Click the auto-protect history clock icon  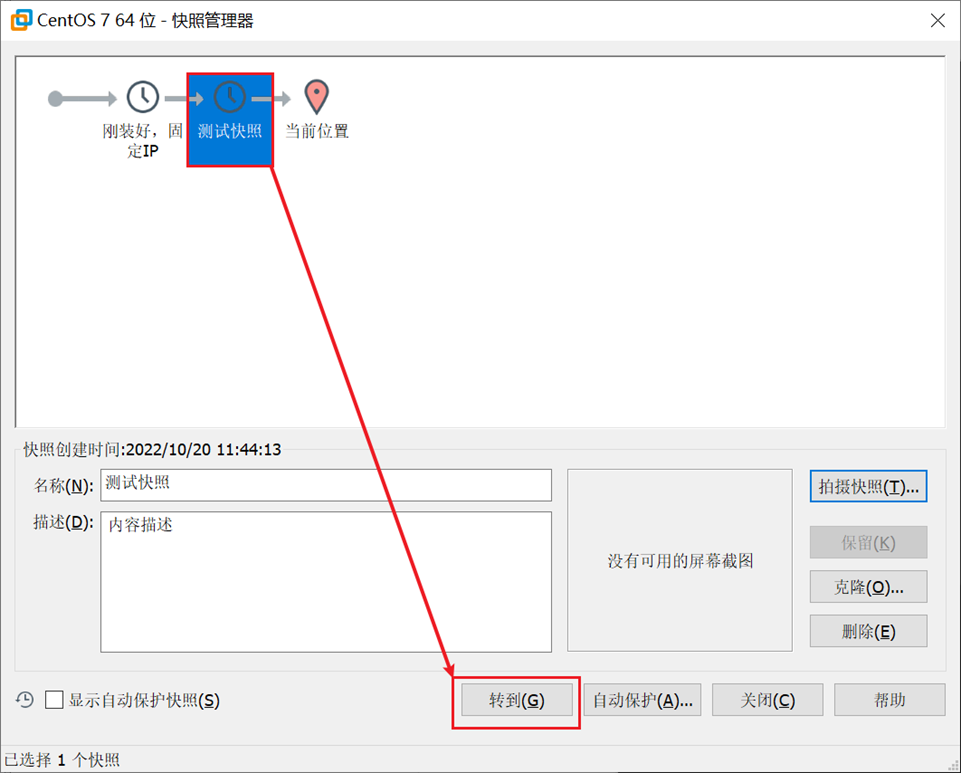[25, 700]
